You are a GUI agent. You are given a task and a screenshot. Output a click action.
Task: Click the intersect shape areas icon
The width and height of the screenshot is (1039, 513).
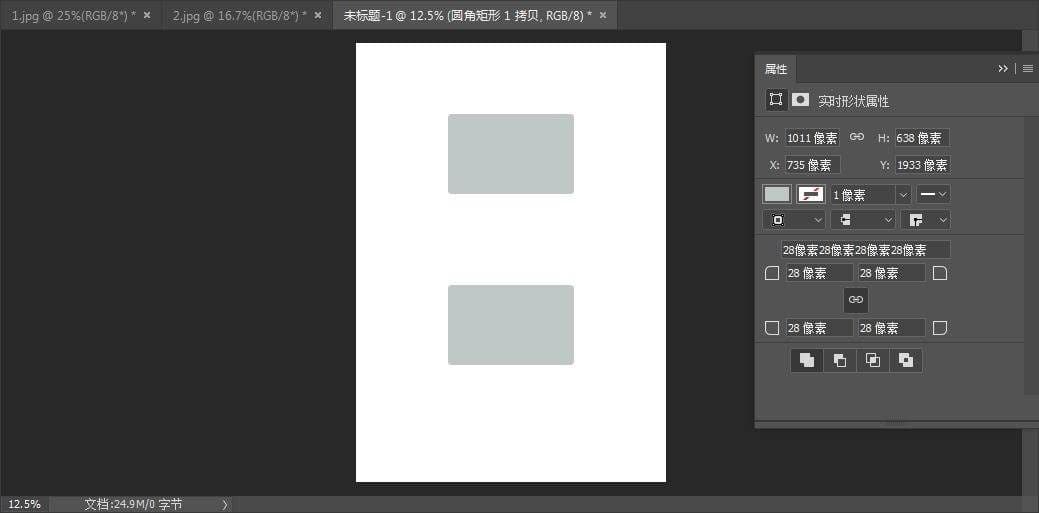point(873,360)
